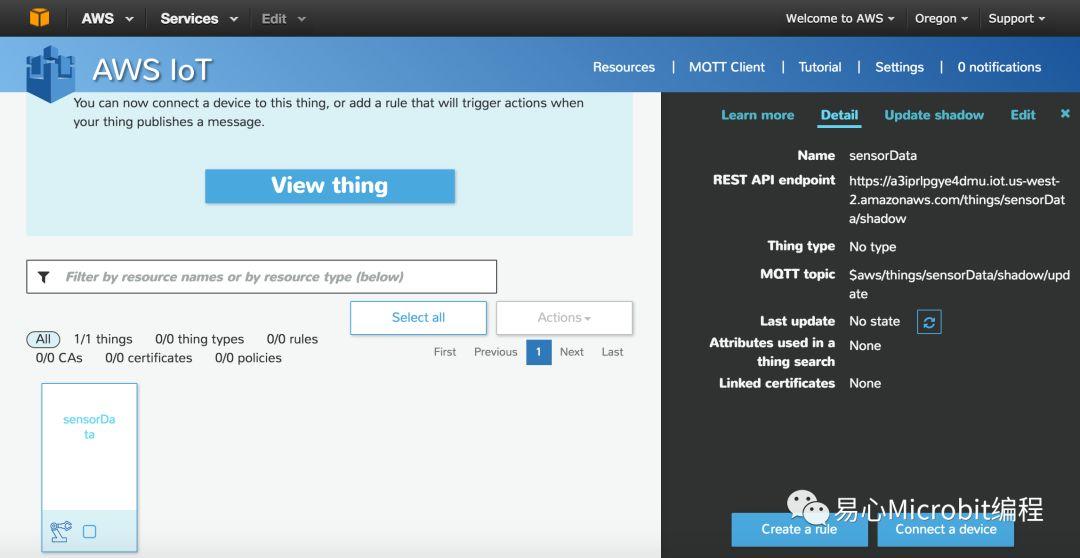Click the Connect a device button
The height and width of the screenshot is (558, 1080).
945,529
